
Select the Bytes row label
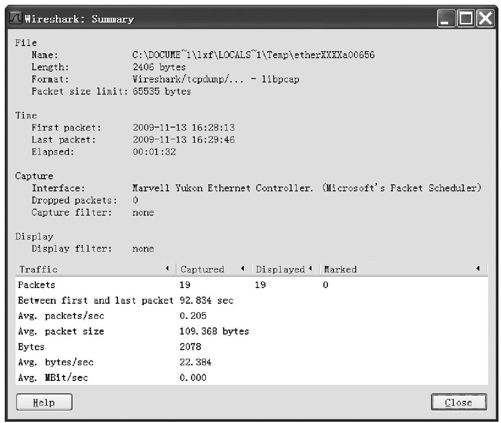pyautogui.click(x=31, y=347)
